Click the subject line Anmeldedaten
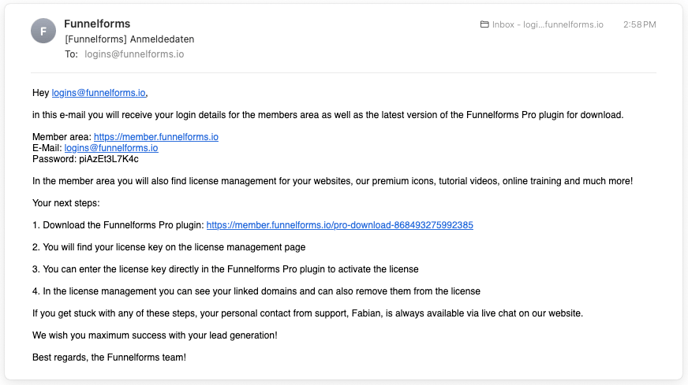 click(x=129, y=39)
